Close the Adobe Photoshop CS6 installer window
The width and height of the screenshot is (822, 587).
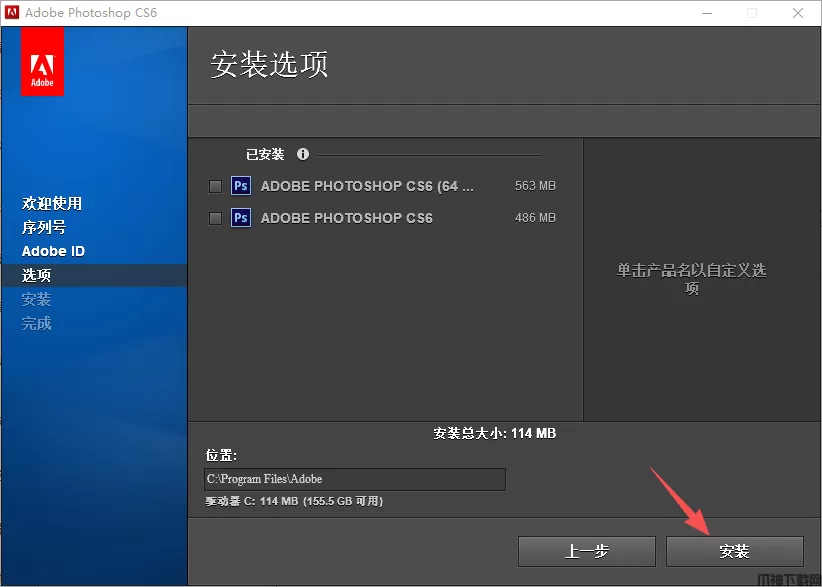(798, 13)
